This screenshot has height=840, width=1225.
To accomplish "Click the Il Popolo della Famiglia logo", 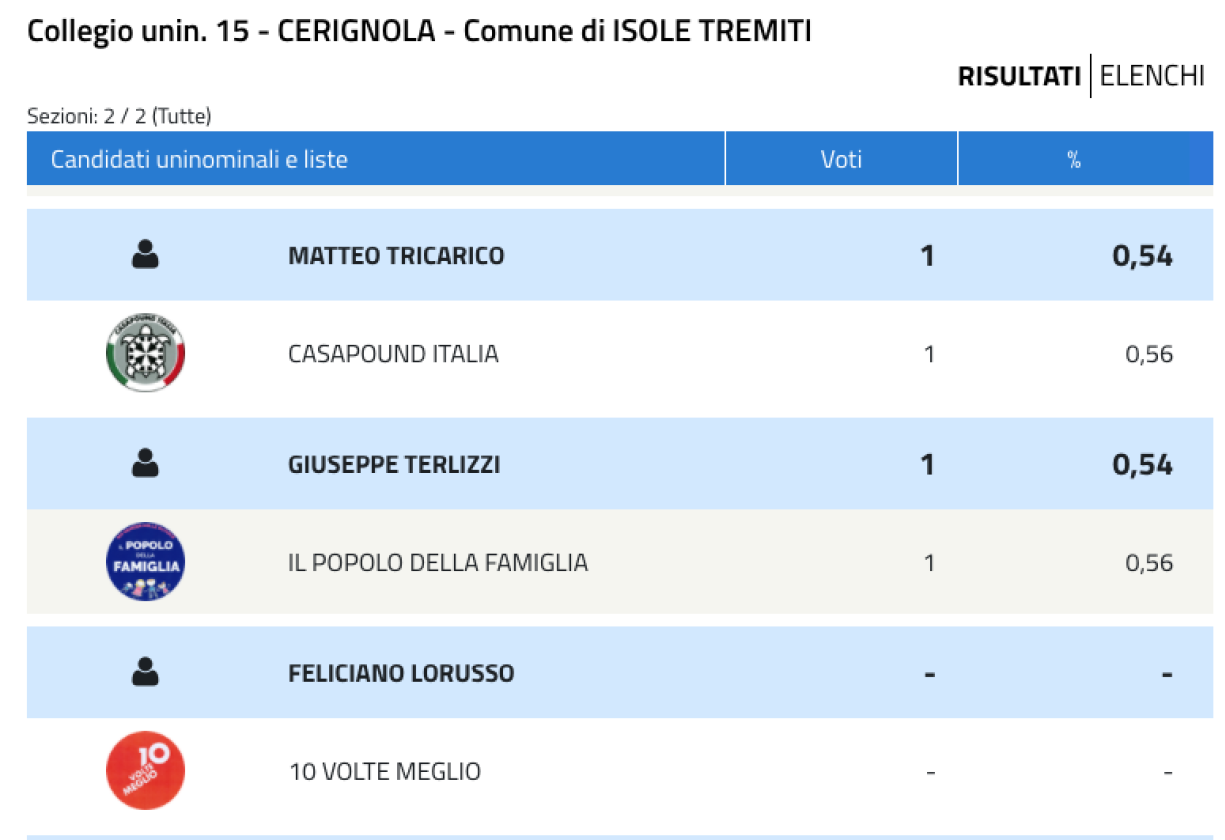I will coord(146,562).
